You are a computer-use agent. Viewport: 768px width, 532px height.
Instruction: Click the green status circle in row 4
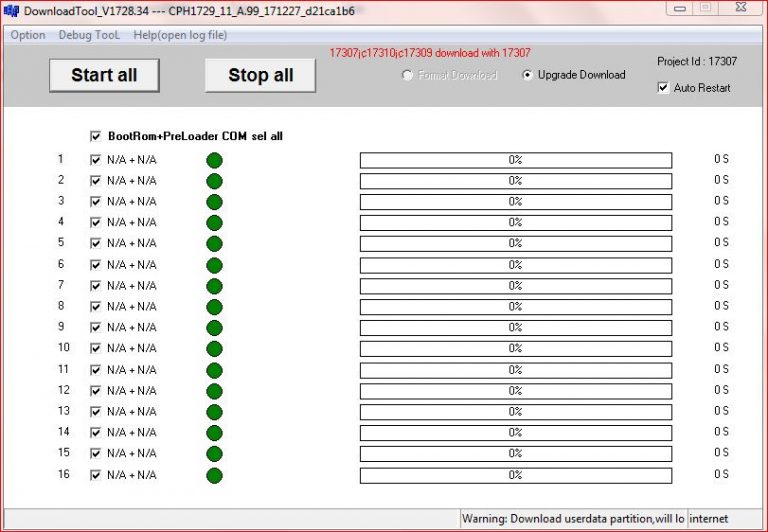[x=214, y=223]
